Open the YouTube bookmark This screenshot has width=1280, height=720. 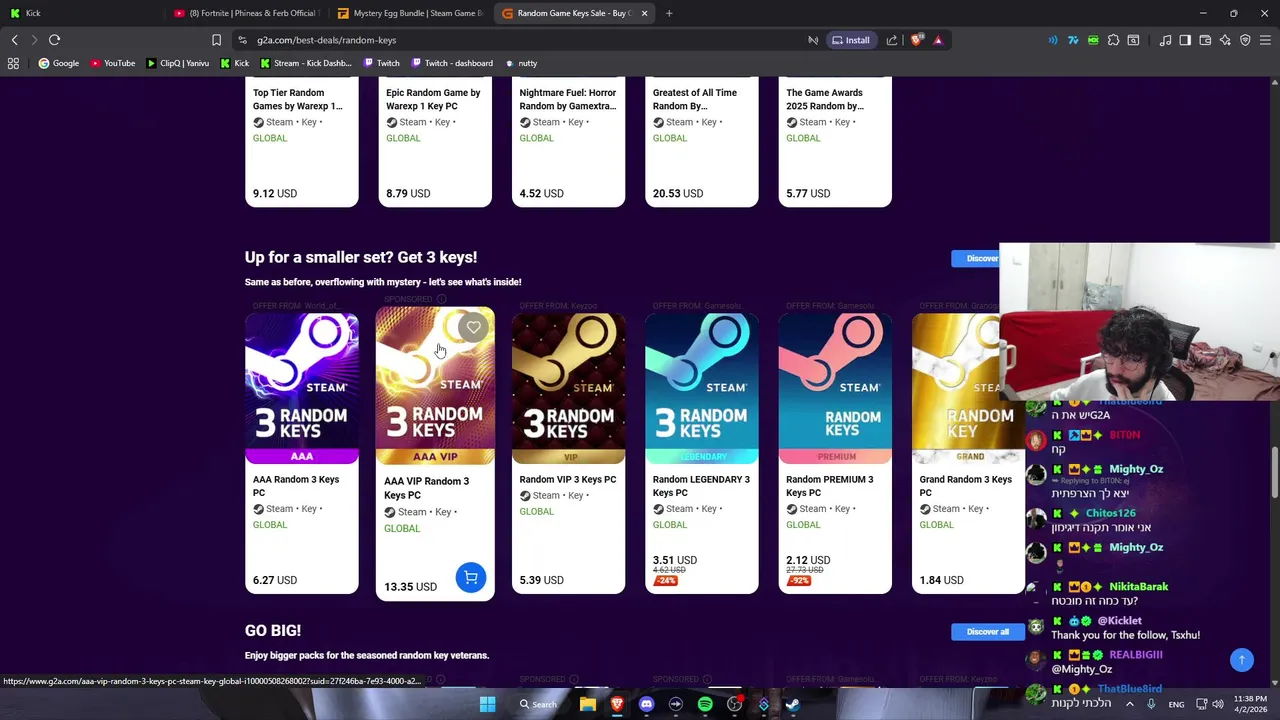(x=112, y=63)
